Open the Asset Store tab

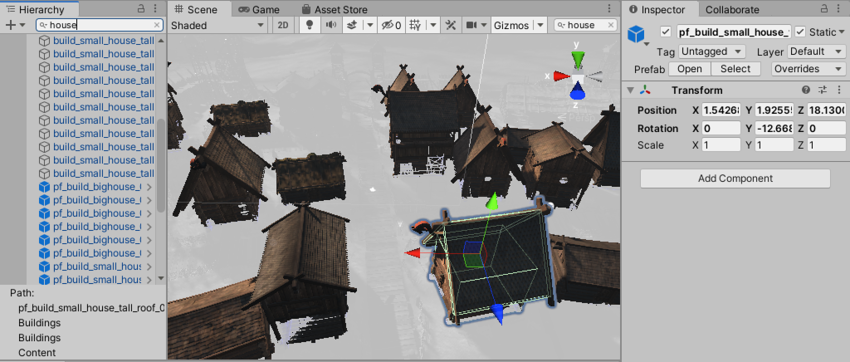tap(334, 9)
